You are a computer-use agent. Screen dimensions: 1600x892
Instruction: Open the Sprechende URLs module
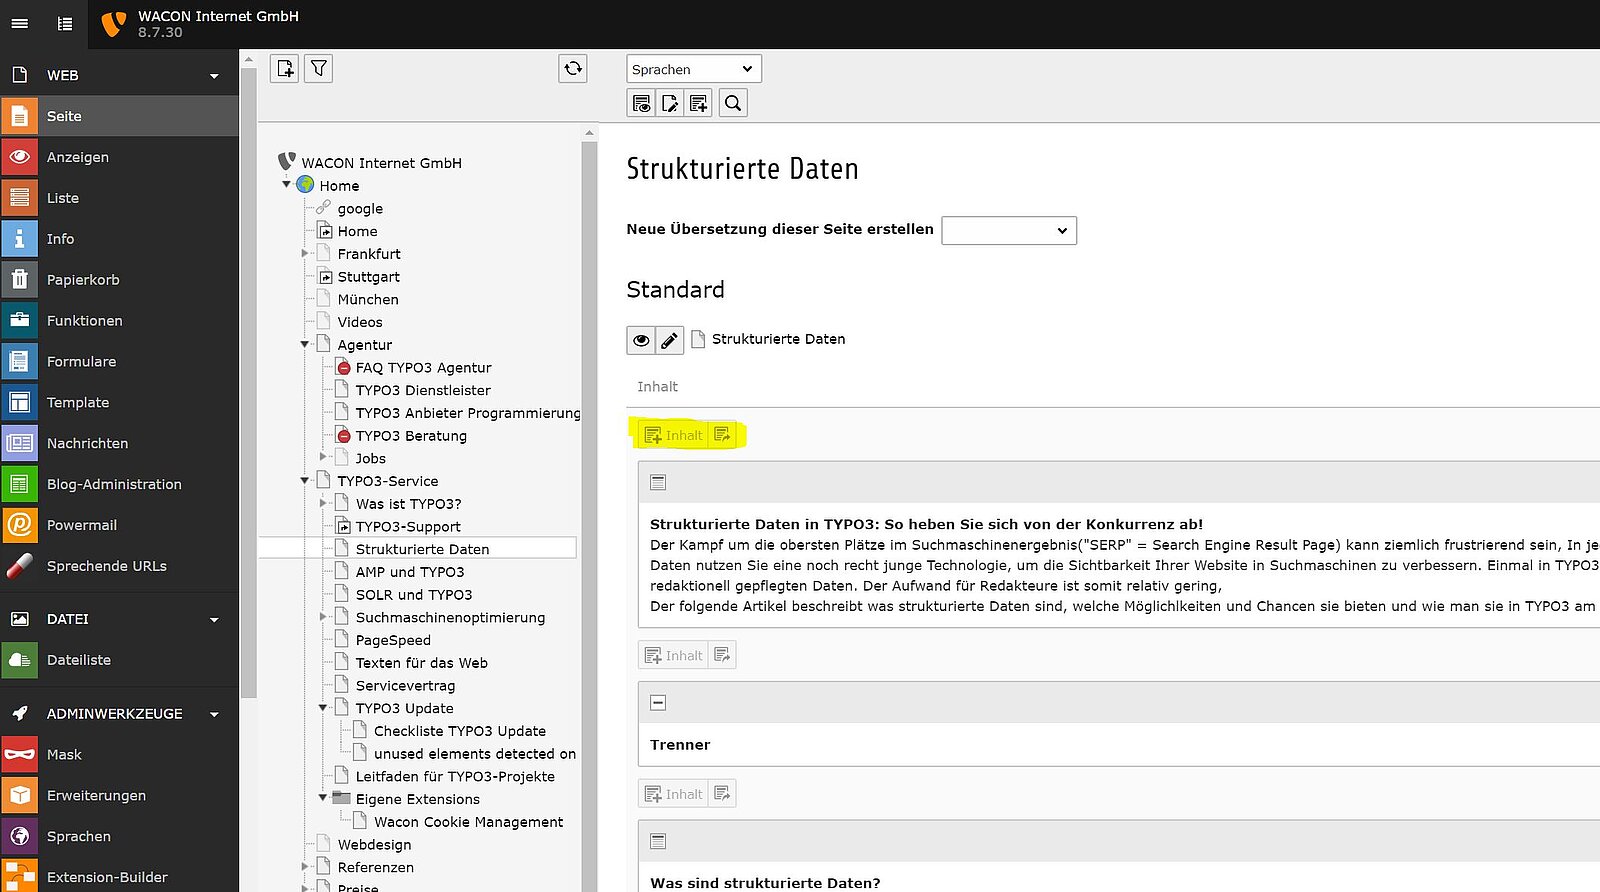(106, 566)
